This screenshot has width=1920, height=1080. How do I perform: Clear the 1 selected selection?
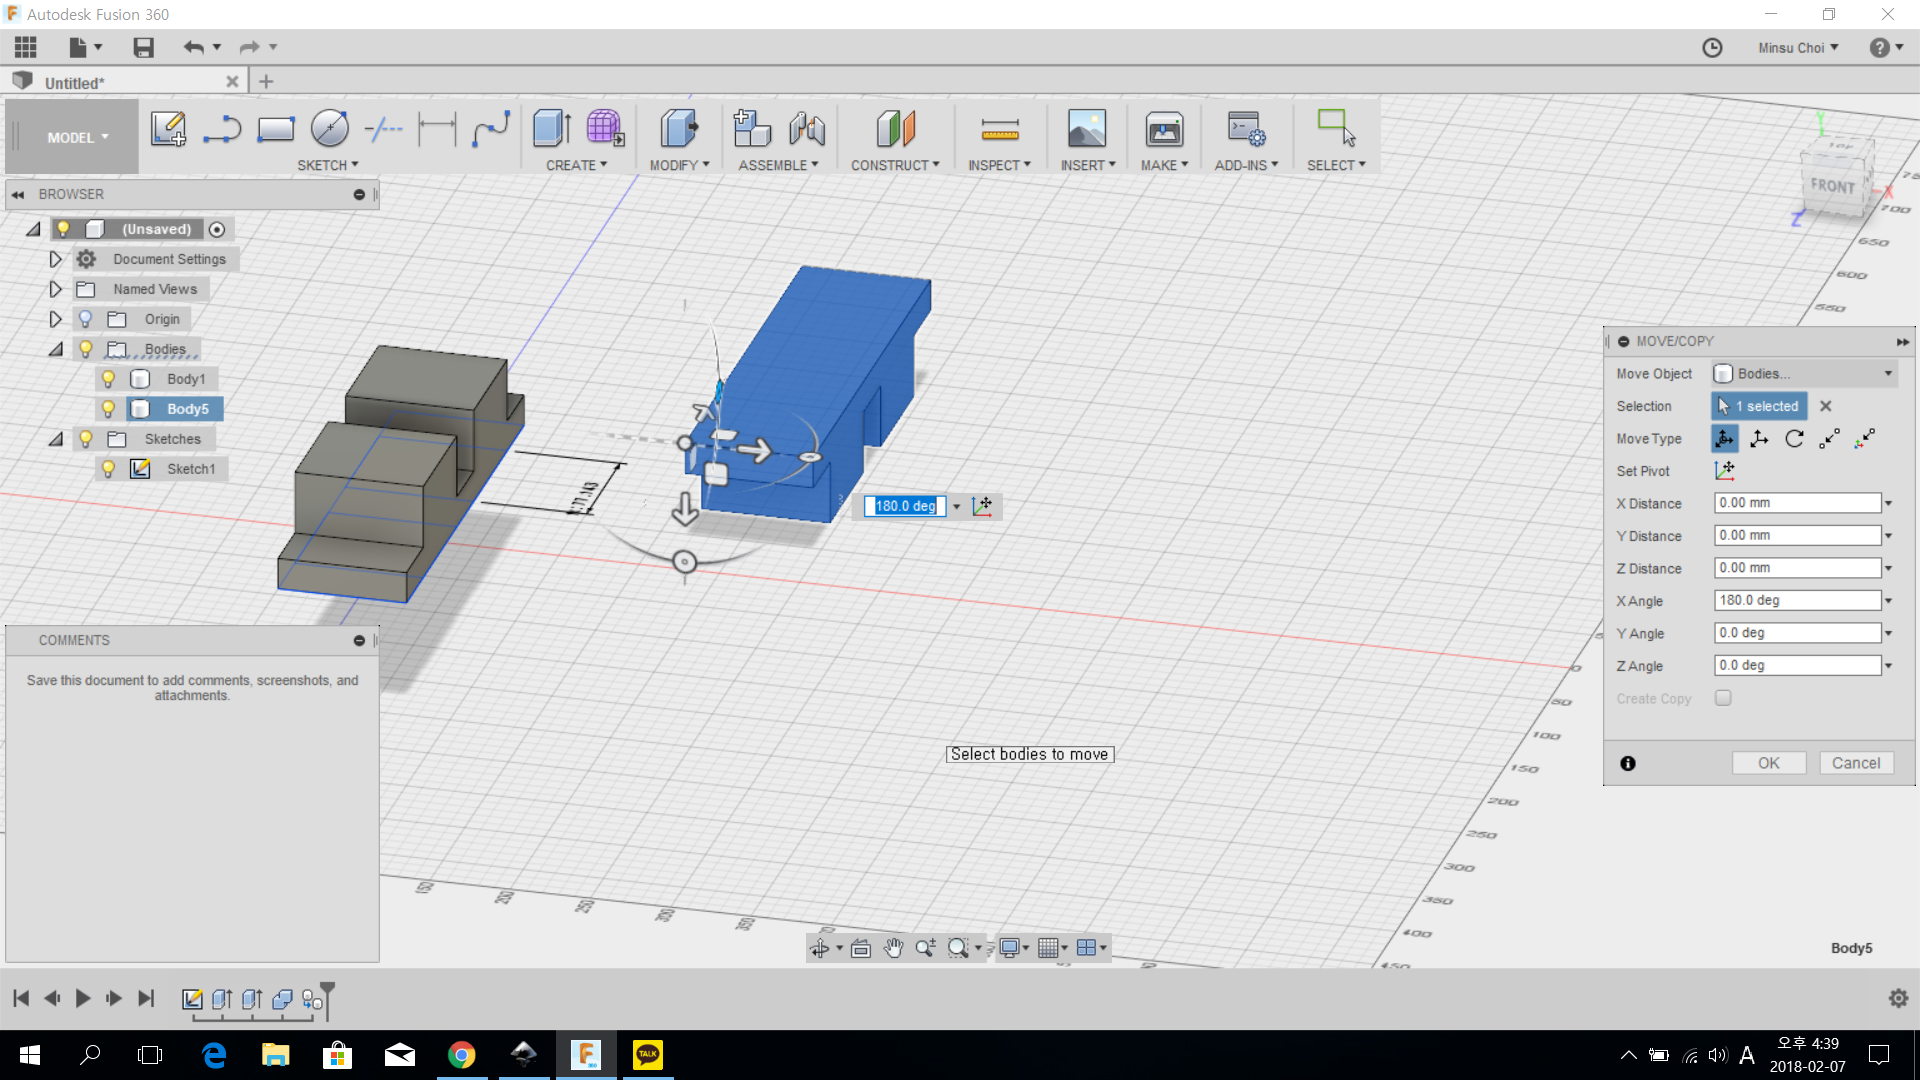[x=1825, y=406]
